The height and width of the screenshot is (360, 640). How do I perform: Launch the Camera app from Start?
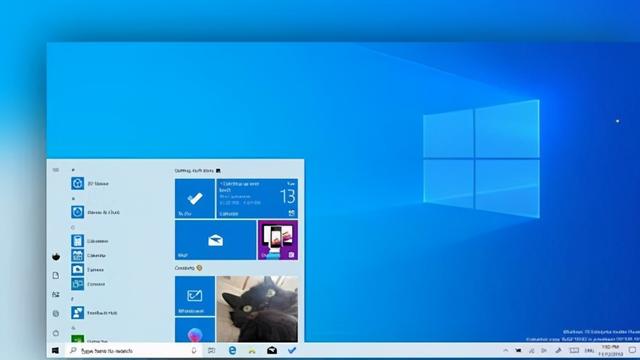(x=87, y=269)
